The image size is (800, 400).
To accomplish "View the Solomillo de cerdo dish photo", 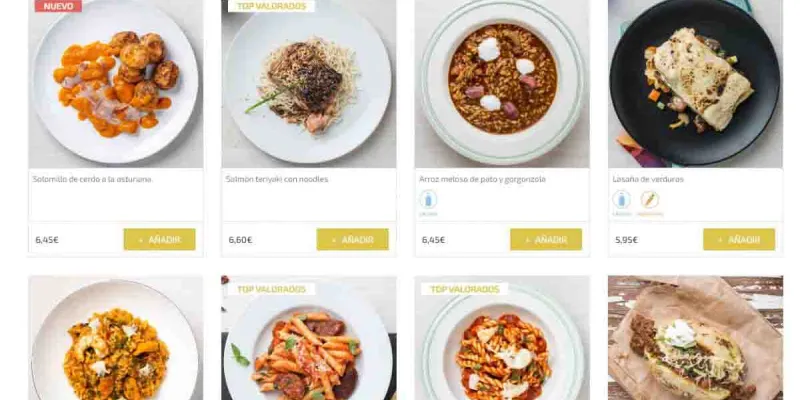I will (116, 84).
